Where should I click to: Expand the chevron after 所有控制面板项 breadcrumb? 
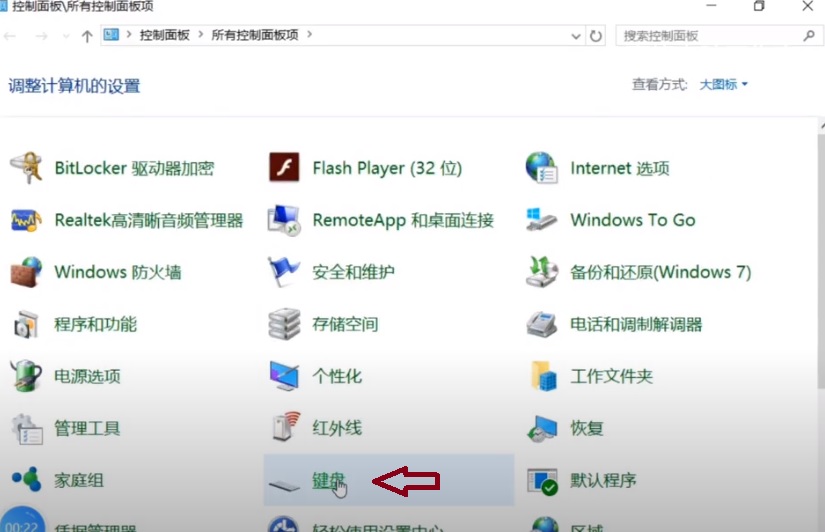point(309,35)
